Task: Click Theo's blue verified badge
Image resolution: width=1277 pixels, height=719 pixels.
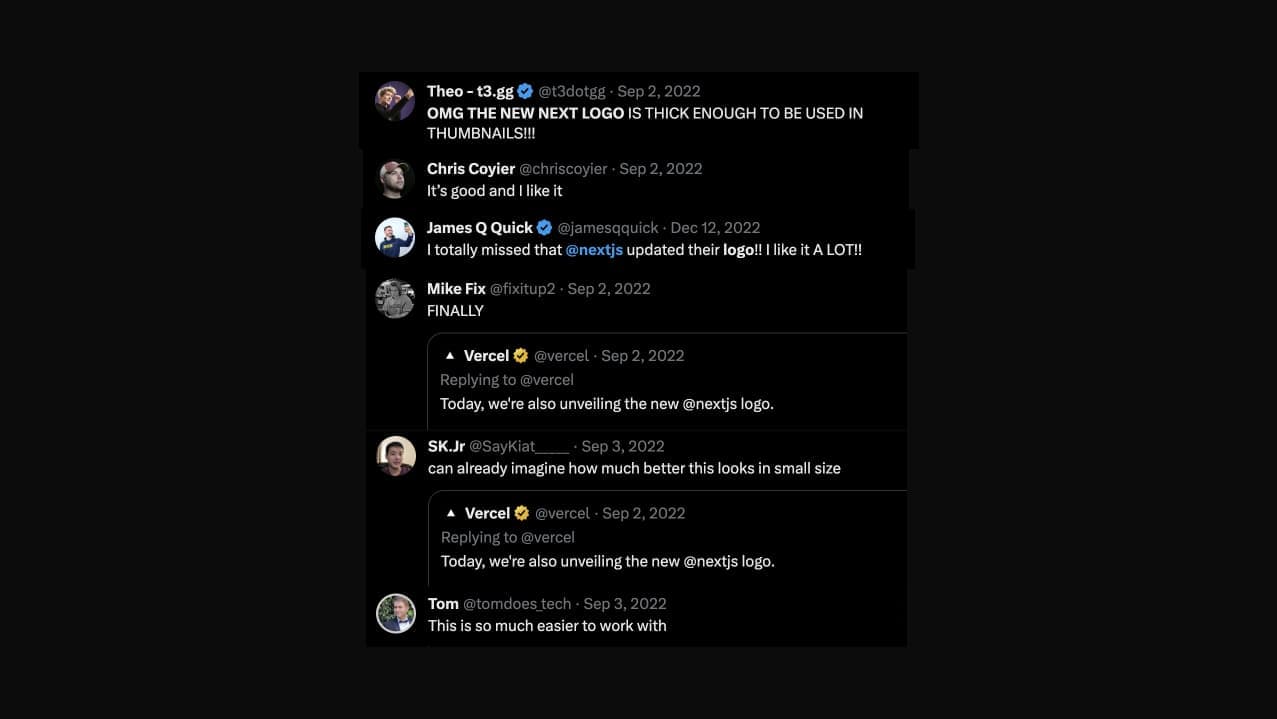Action: pos(526,91)
